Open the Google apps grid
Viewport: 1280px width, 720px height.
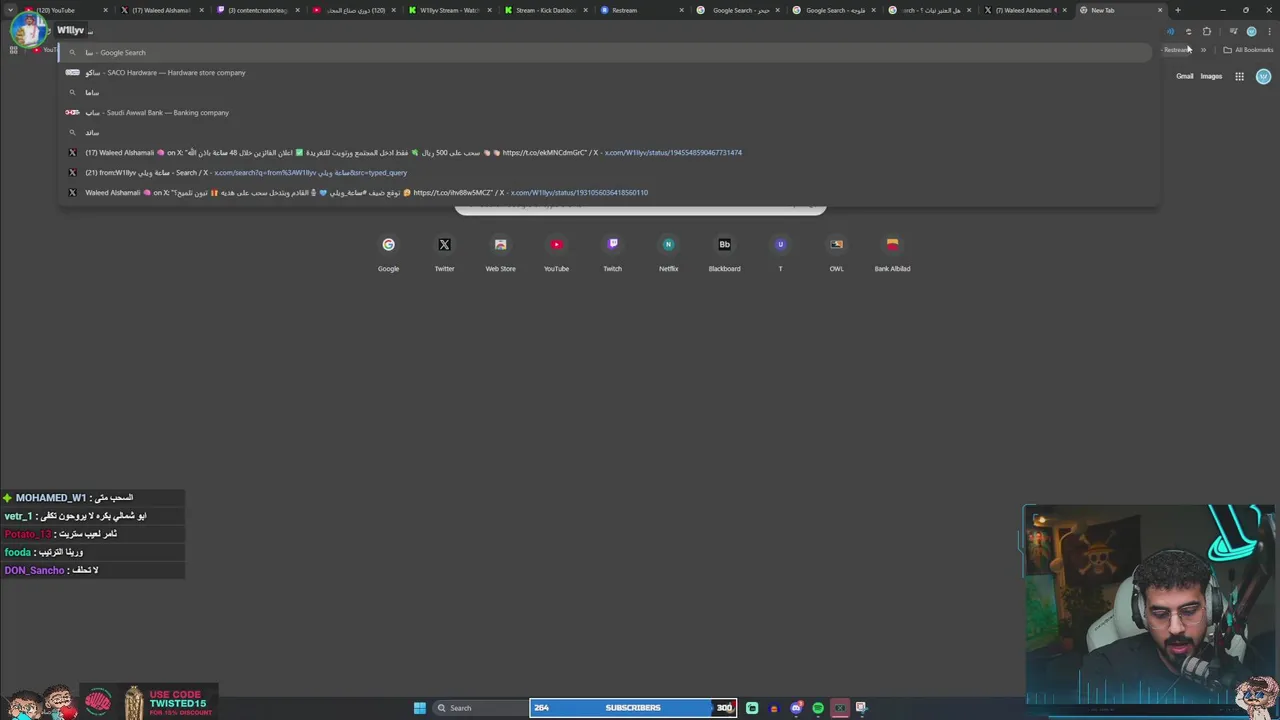click(1239, 76)
